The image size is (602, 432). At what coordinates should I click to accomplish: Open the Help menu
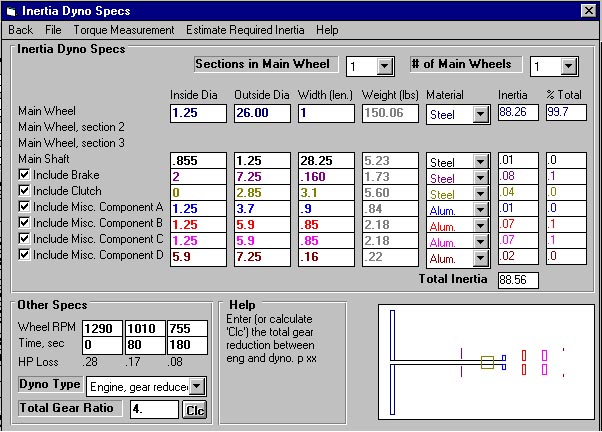pos(327,30)
